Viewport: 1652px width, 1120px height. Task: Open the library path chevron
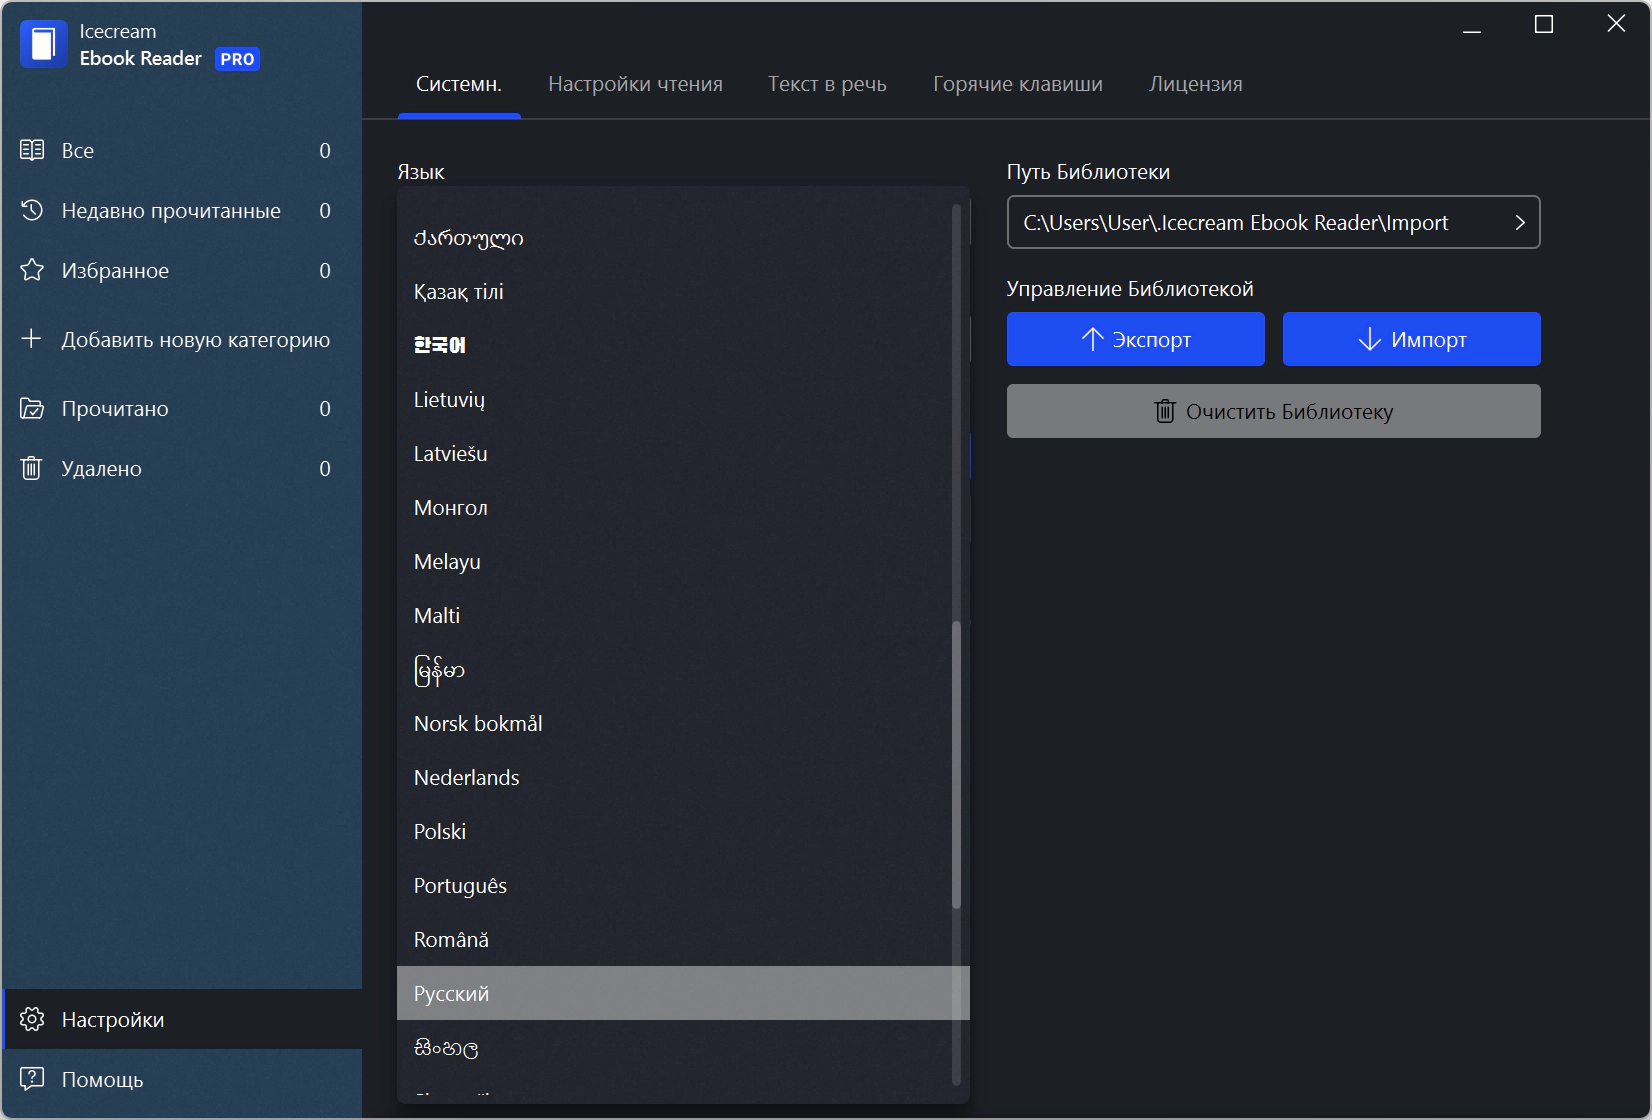(1520, 222)
